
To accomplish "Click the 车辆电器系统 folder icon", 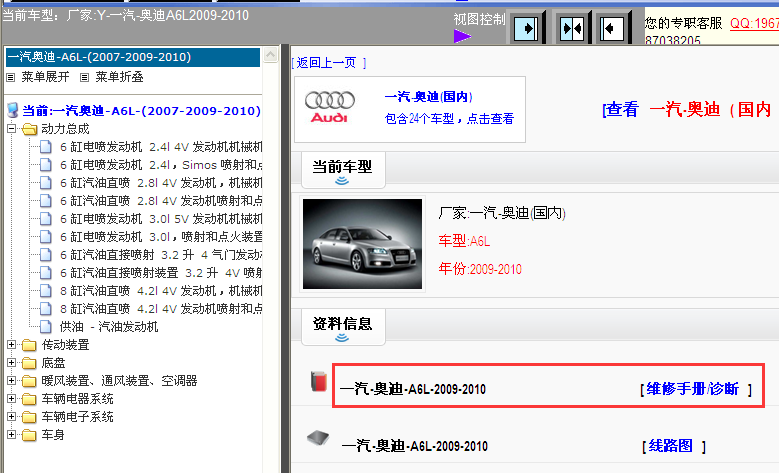I will [29, 399].
